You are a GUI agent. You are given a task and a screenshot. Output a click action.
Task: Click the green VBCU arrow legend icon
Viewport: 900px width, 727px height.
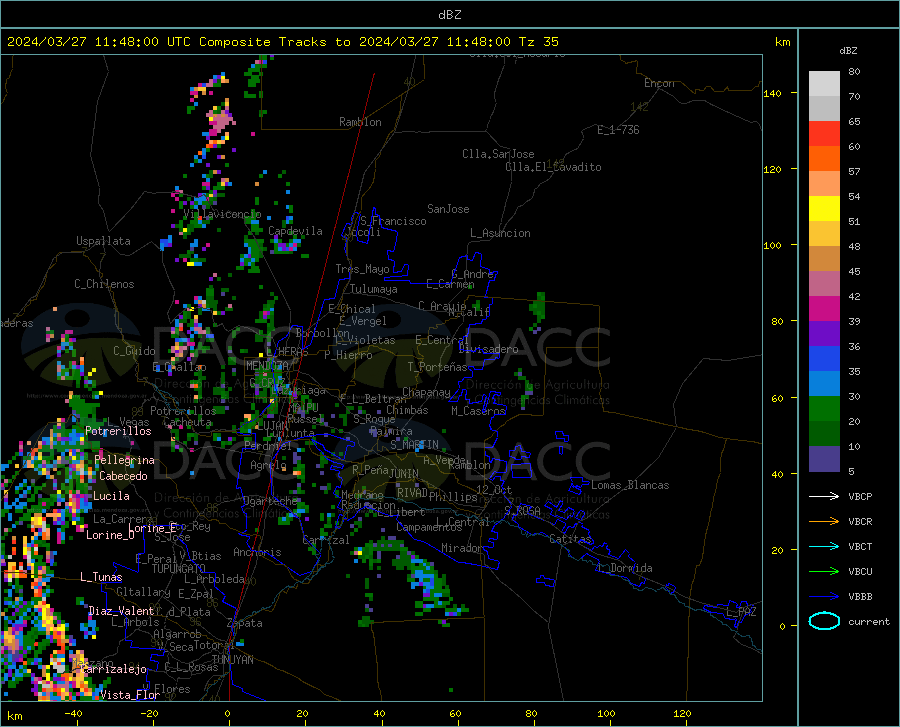pos(824,572)
